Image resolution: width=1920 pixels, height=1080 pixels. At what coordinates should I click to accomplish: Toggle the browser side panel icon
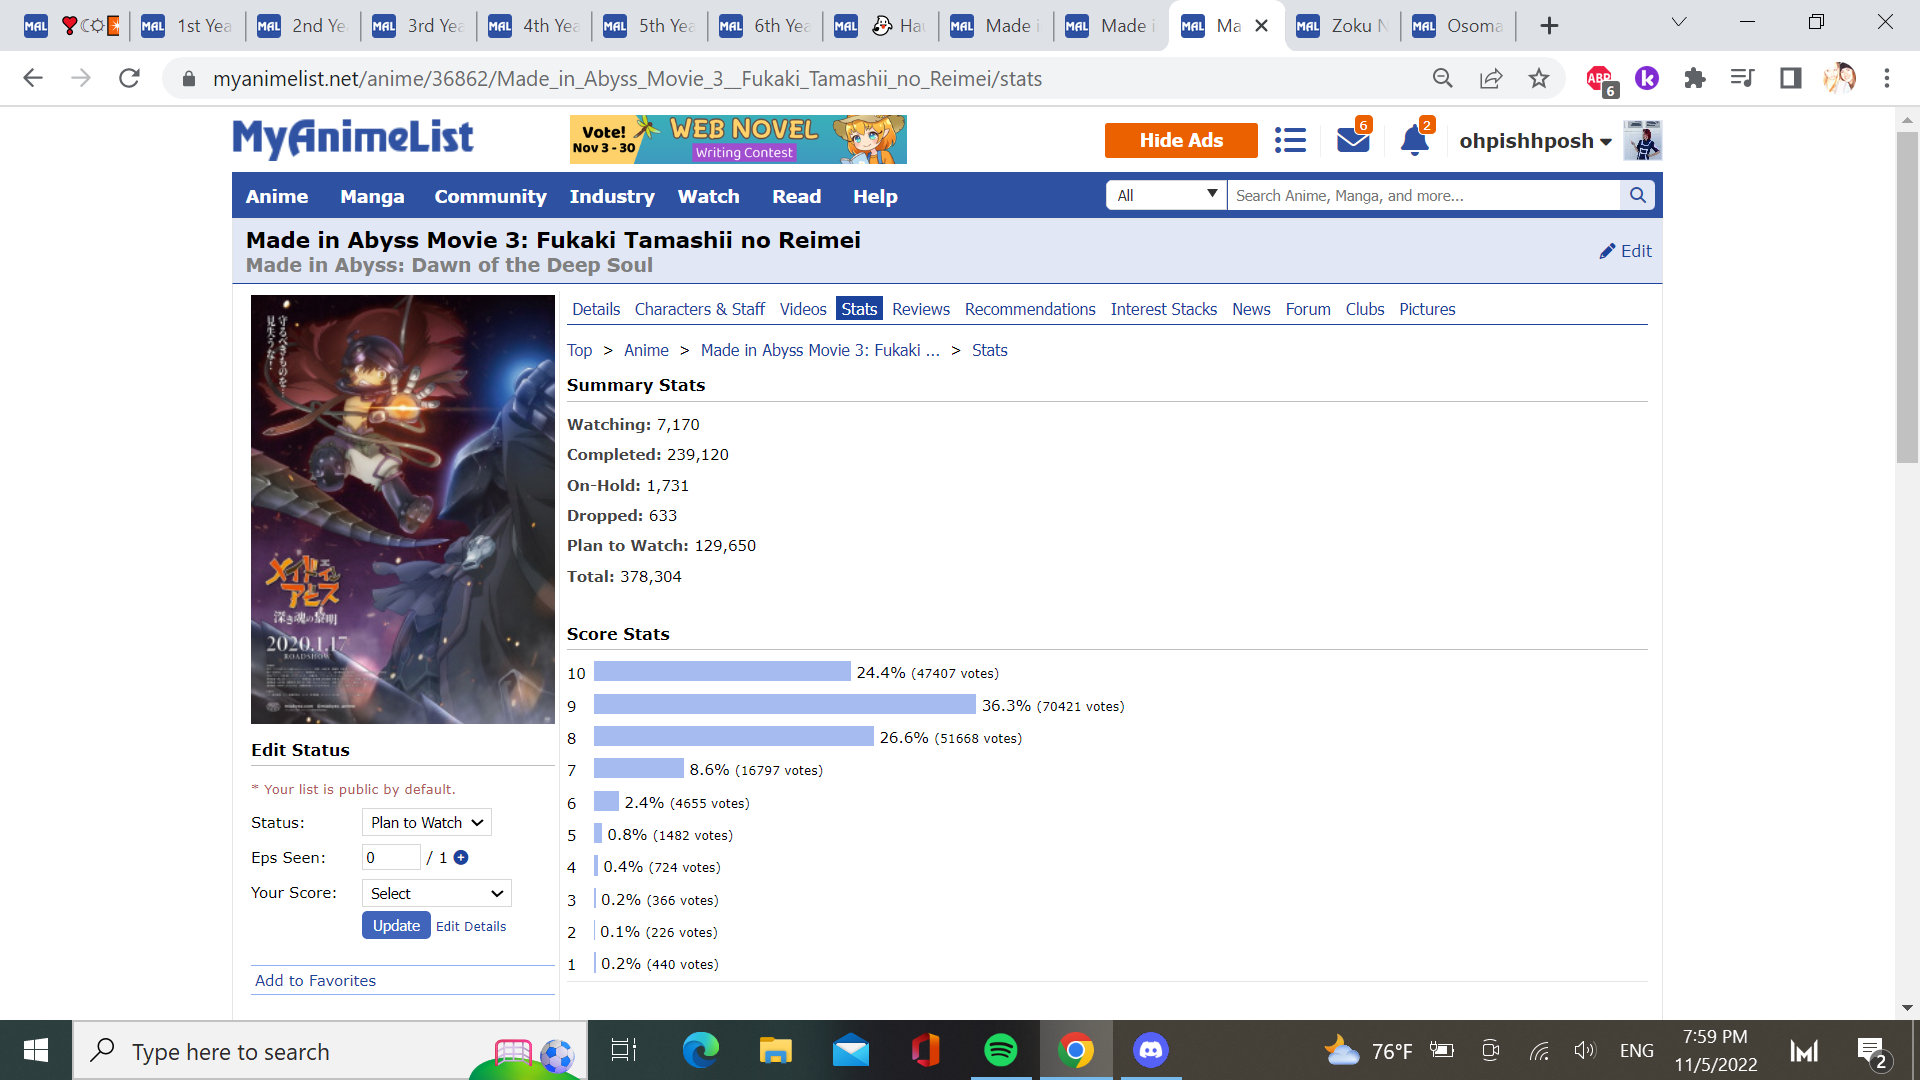point(1790,78)
